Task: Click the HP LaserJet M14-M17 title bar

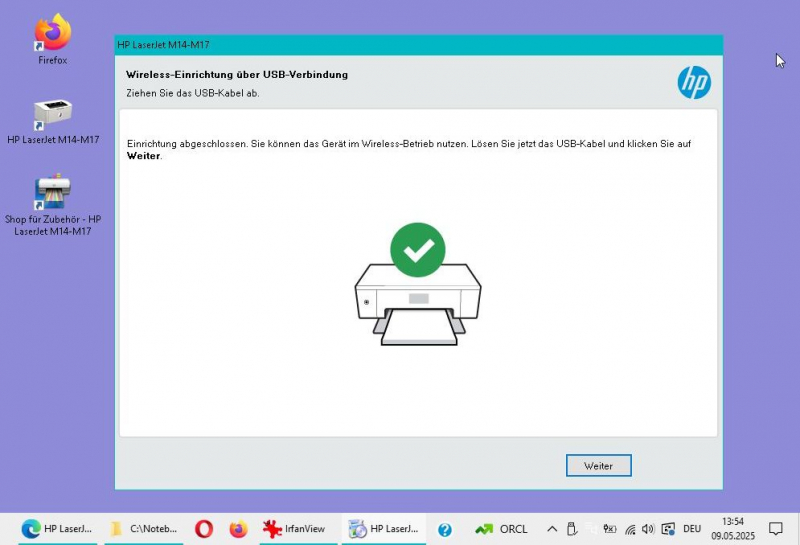Action: click(x=418, y=45)
